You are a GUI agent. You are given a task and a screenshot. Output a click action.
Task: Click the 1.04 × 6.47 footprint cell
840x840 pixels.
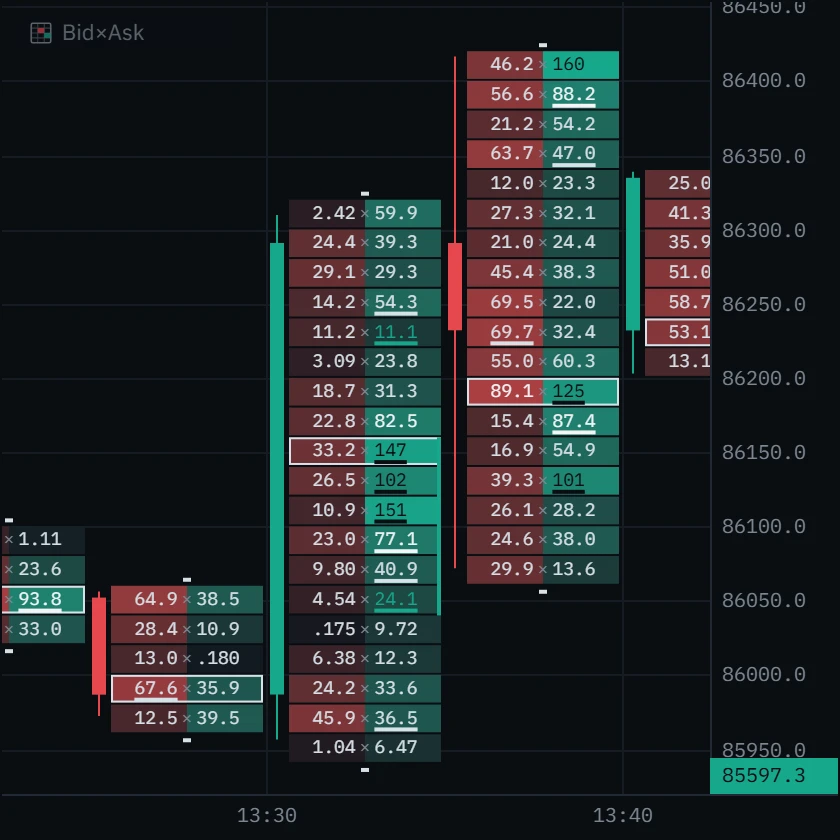coord(365,747)
